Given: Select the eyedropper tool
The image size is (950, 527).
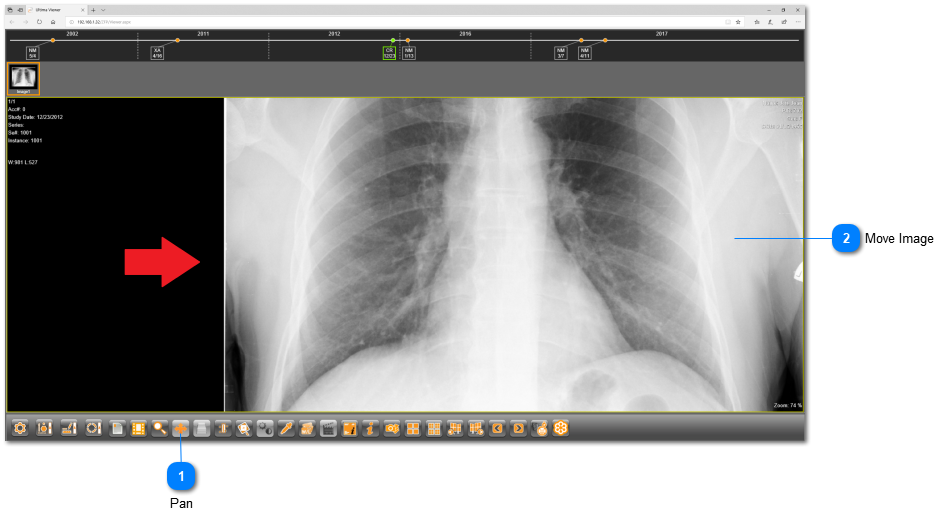Looking at the screenshot, I should 286,428.
